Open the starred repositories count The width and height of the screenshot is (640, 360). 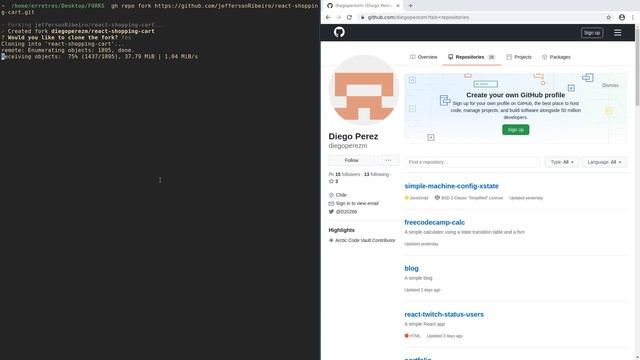tap(333, 181)
